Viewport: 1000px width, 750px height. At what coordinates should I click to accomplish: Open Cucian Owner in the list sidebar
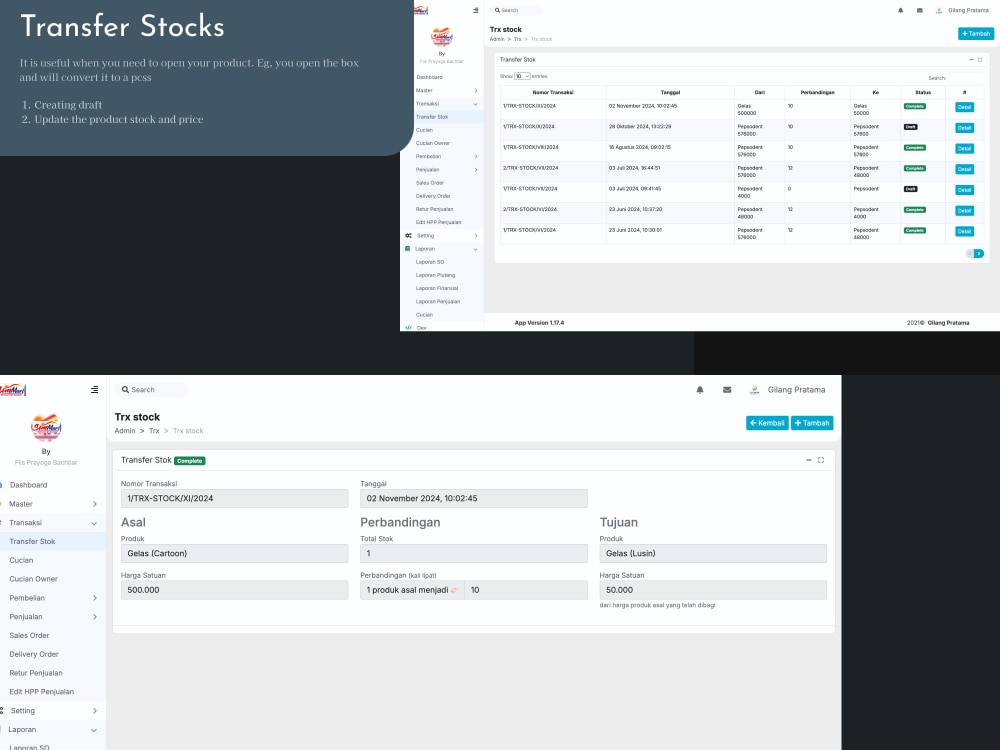click(x=432, y=143)
